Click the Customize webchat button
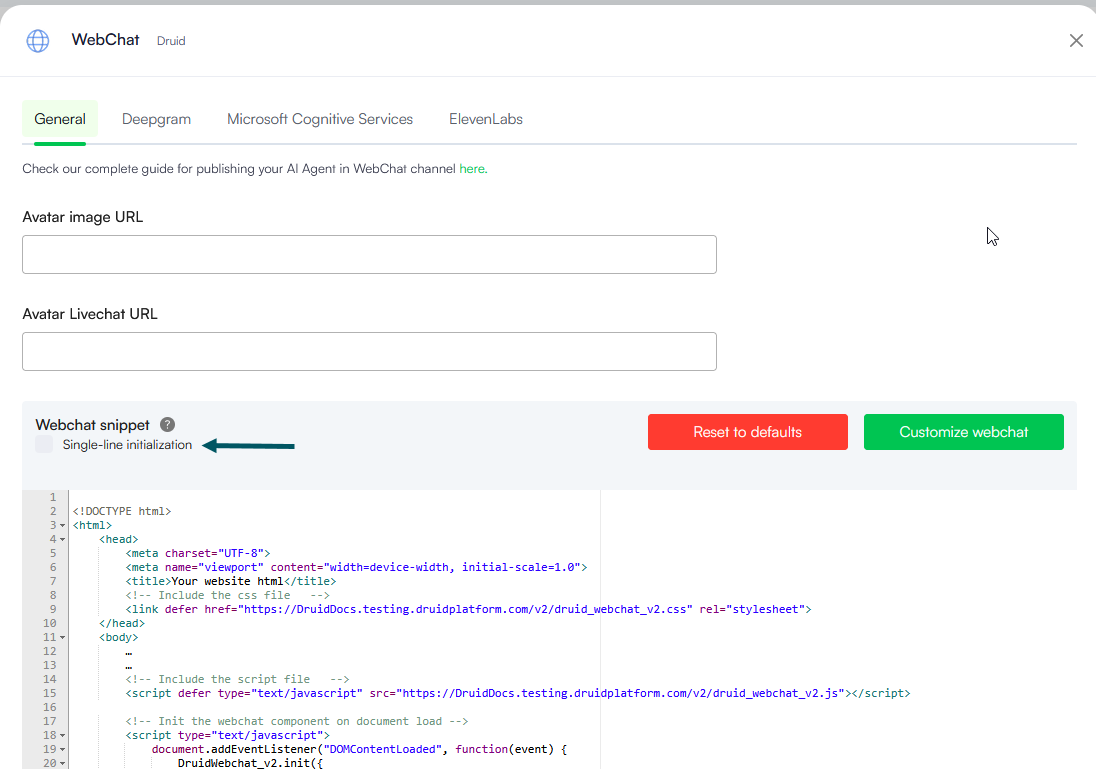 [x=963, y=432]
